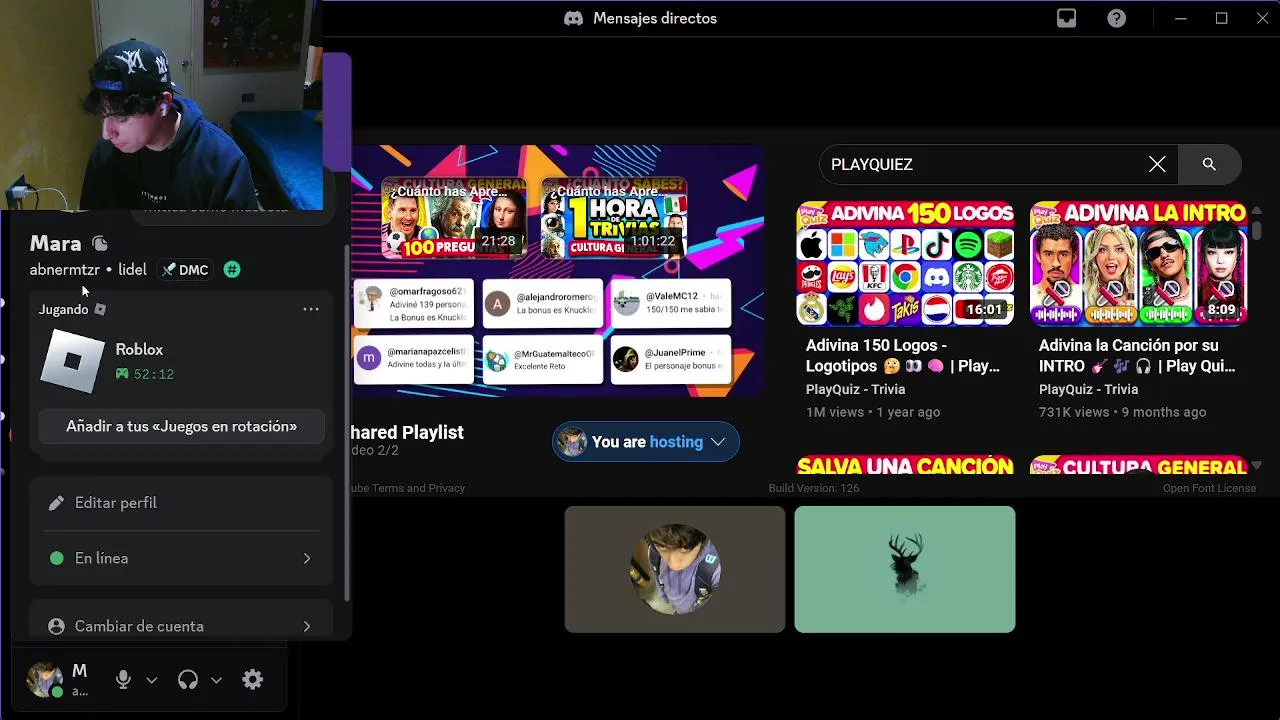Open Adivina 150 Logos video thumbnail
This screenshot has width=1280, height=720.
click(905, 264)
